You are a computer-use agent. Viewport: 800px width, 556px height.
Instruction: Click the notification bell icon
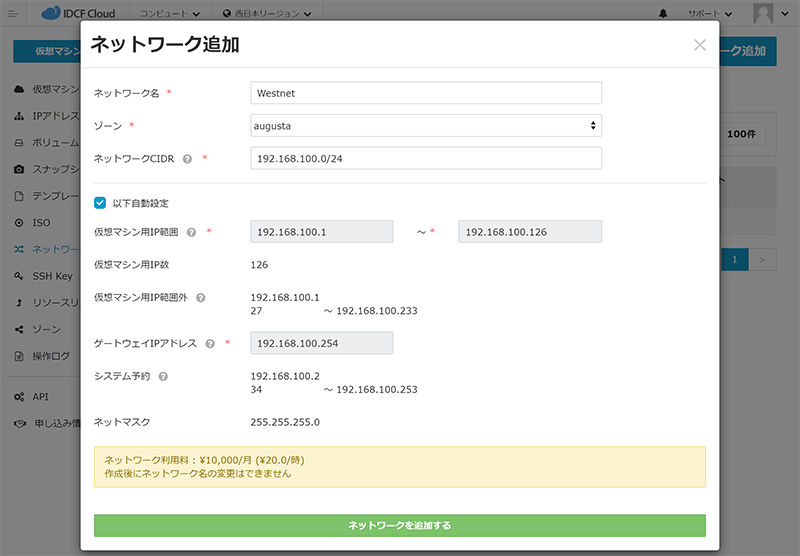pos(664,14)
